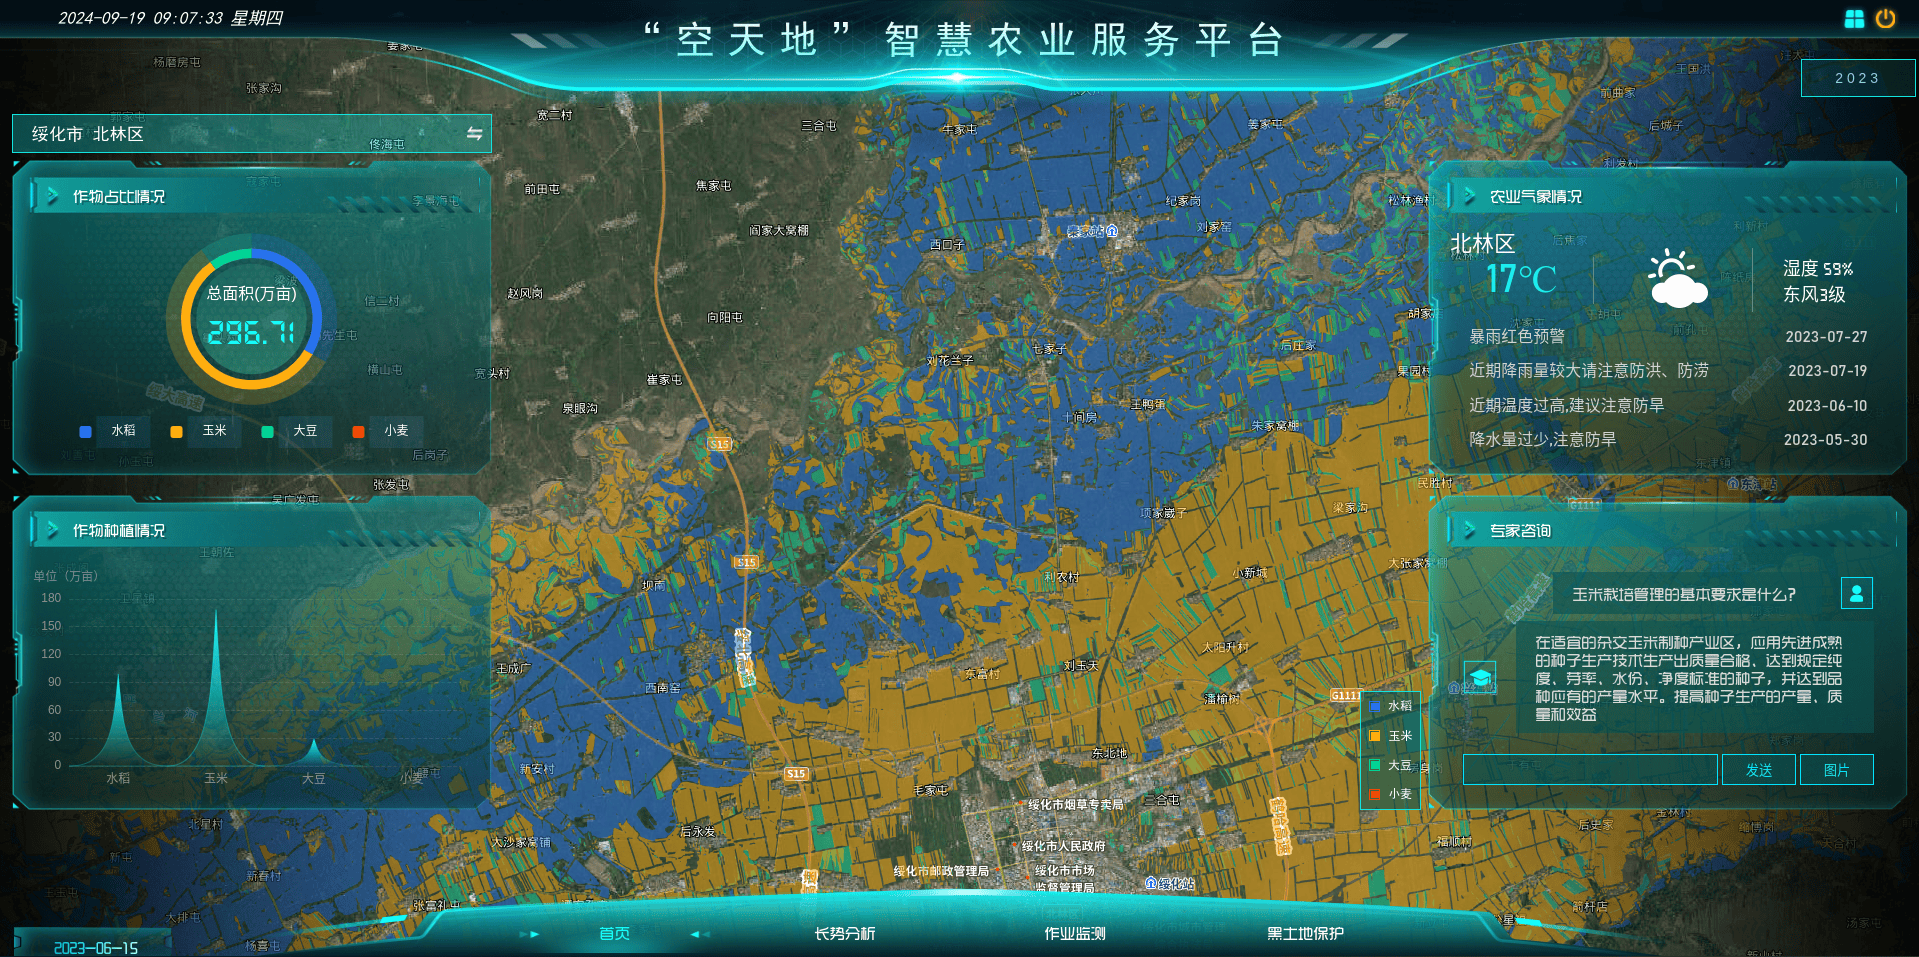The width and height of the screenshot is (1919, 957).
Task: Click the question 玉米栽培管理的基本要求是什么?
Action: pos(1684,594)
